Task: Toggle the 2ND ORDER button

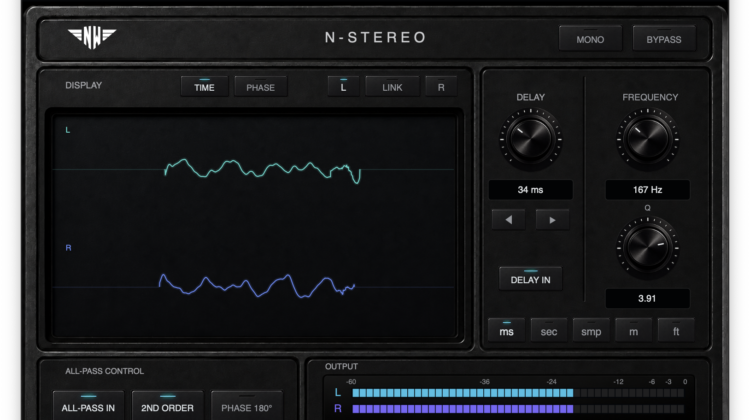Action: [x=167, y=407]
